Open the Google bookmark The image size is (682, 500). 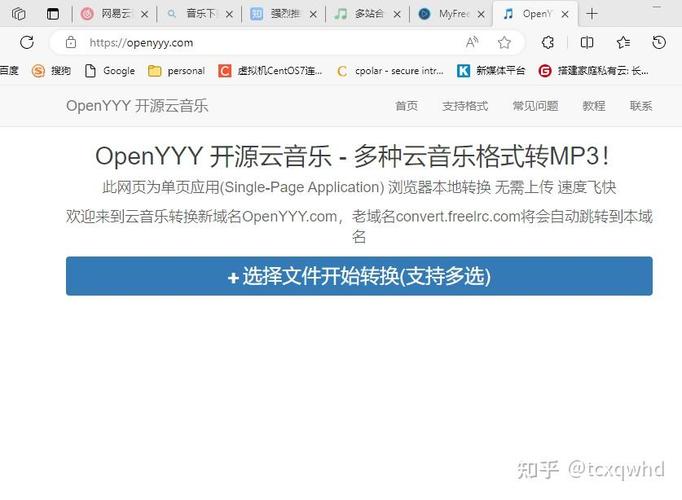110,70
